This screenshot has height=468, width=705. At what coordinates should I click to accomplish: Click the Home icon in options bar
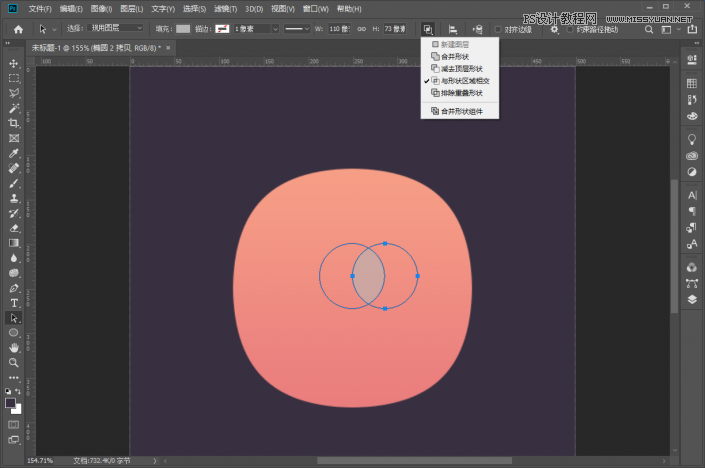click(x=18, y=29)
